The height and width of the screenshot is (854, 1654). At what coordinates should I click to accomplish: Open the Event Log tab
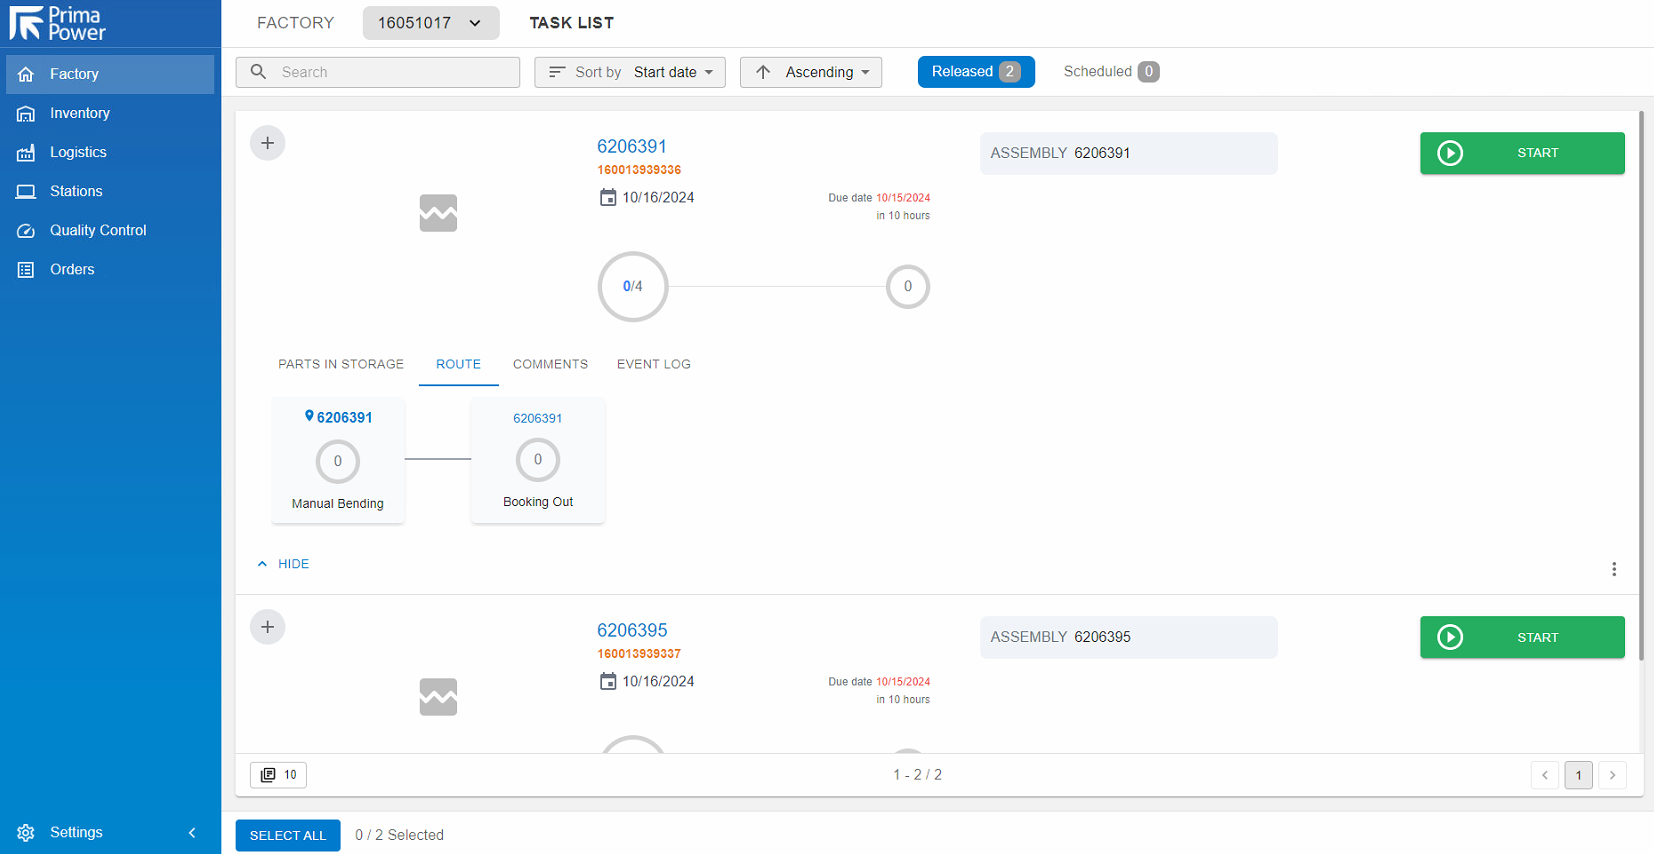[x=653, y=364]
